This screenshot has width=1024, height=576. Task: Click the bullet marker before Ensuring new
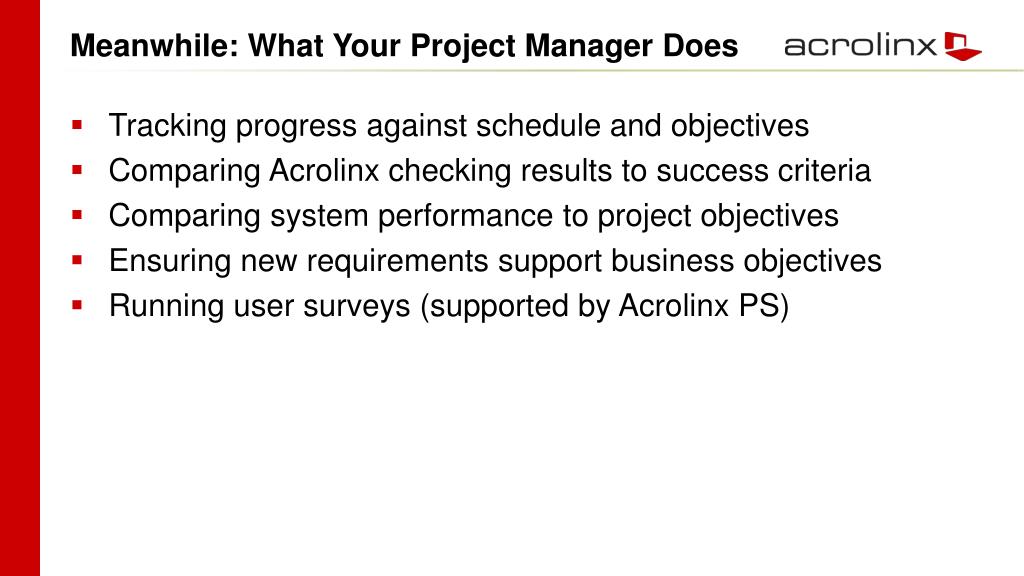(x=77, y=260)
